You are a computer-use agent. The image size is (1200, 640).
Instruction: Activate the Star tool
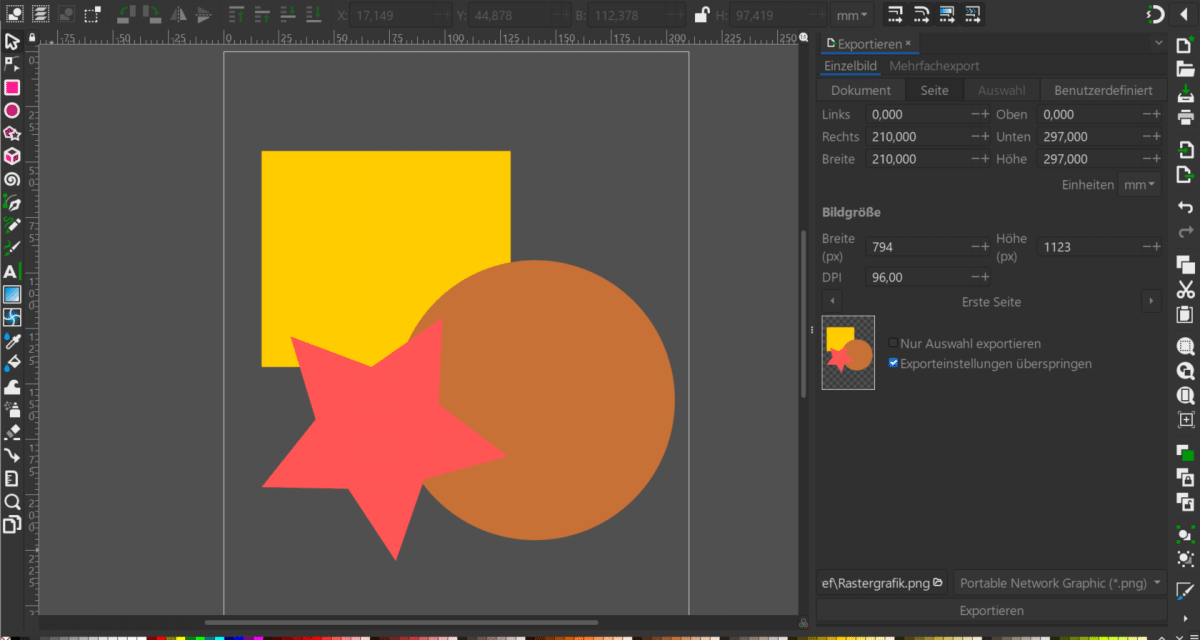tap(14, 133)
